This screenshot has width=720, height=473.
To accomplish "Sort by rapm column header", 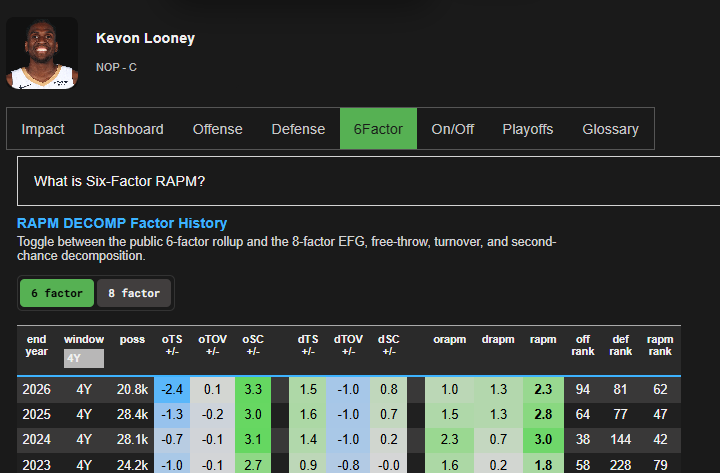I will 543,339.
